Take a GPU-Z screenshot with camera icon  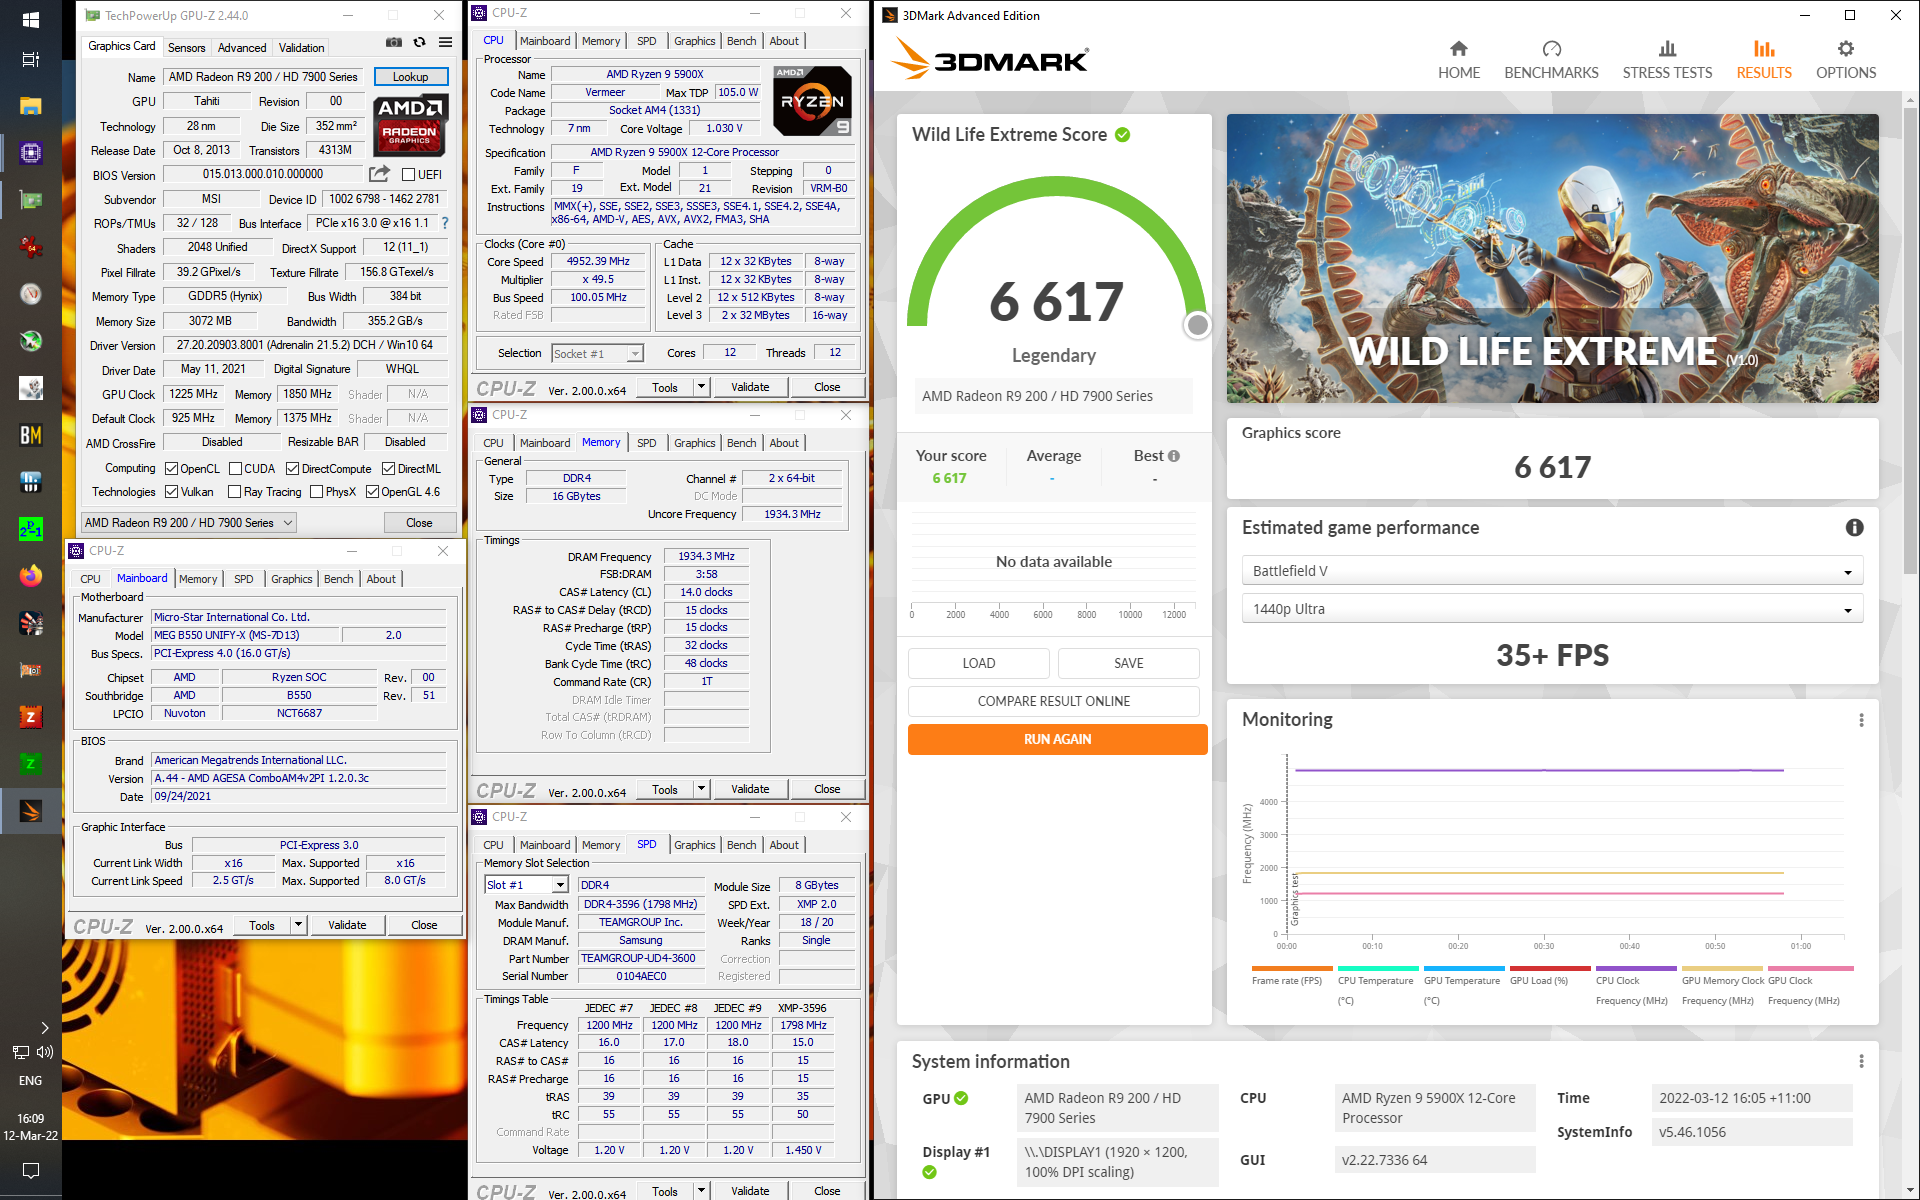394,42
